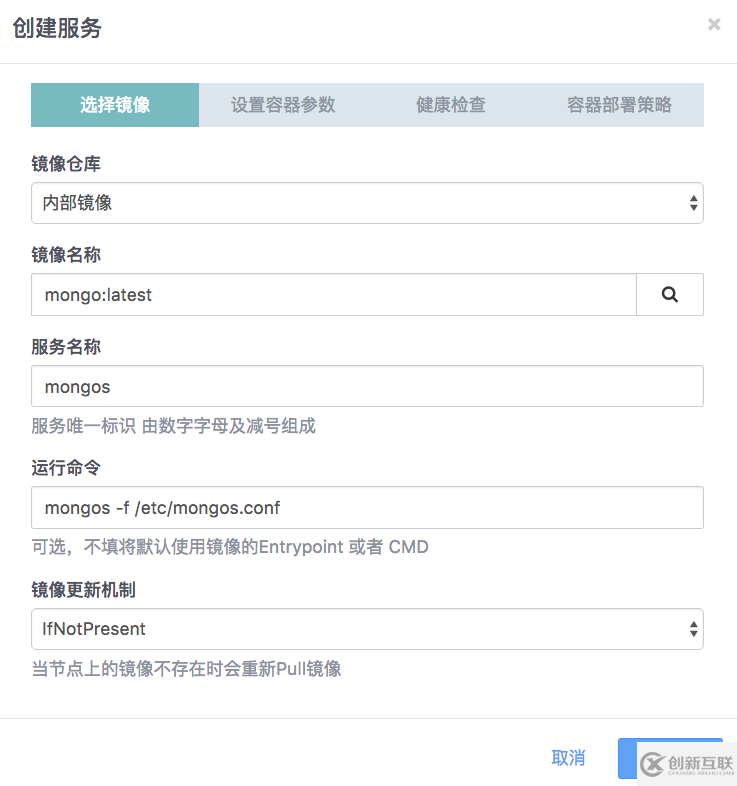Close the 创建服务 dialog with the X
737x786 pixels.
pos(714,25)
